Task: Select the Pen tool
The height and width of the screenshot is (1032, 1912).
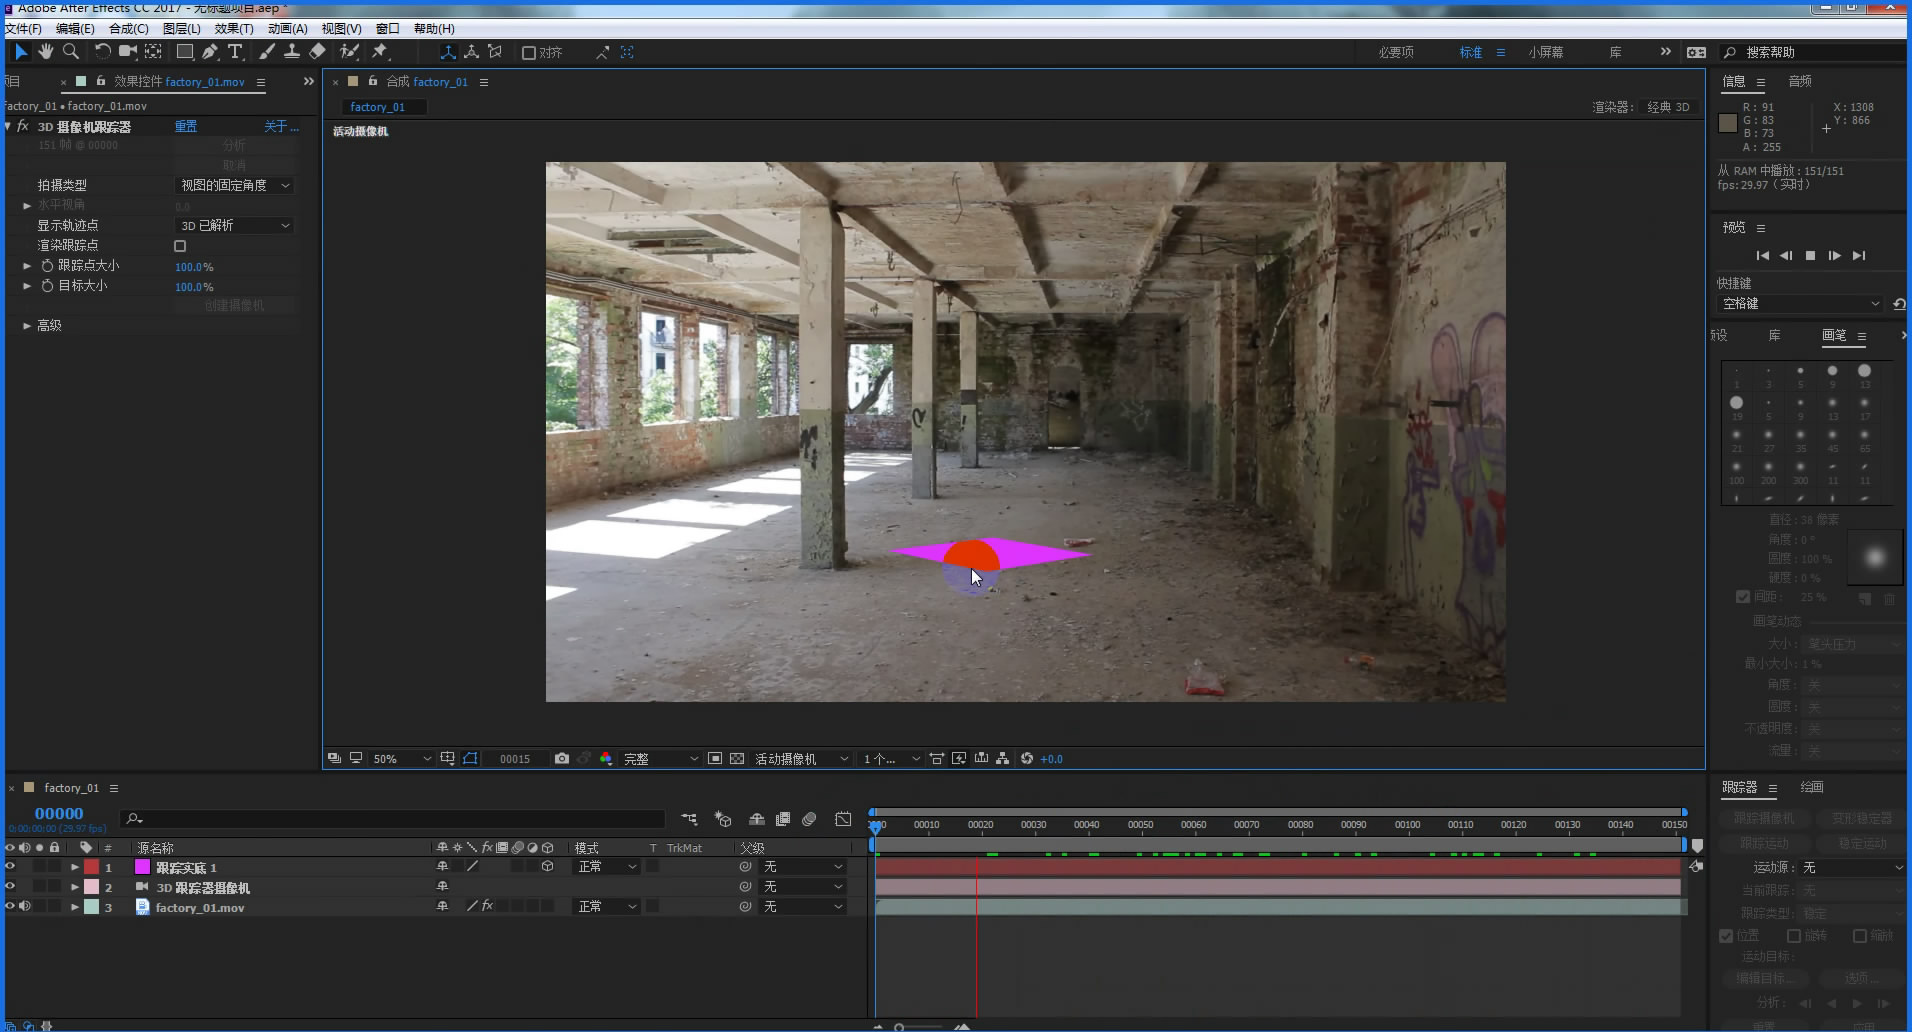Action: click(x=210, y=52)
